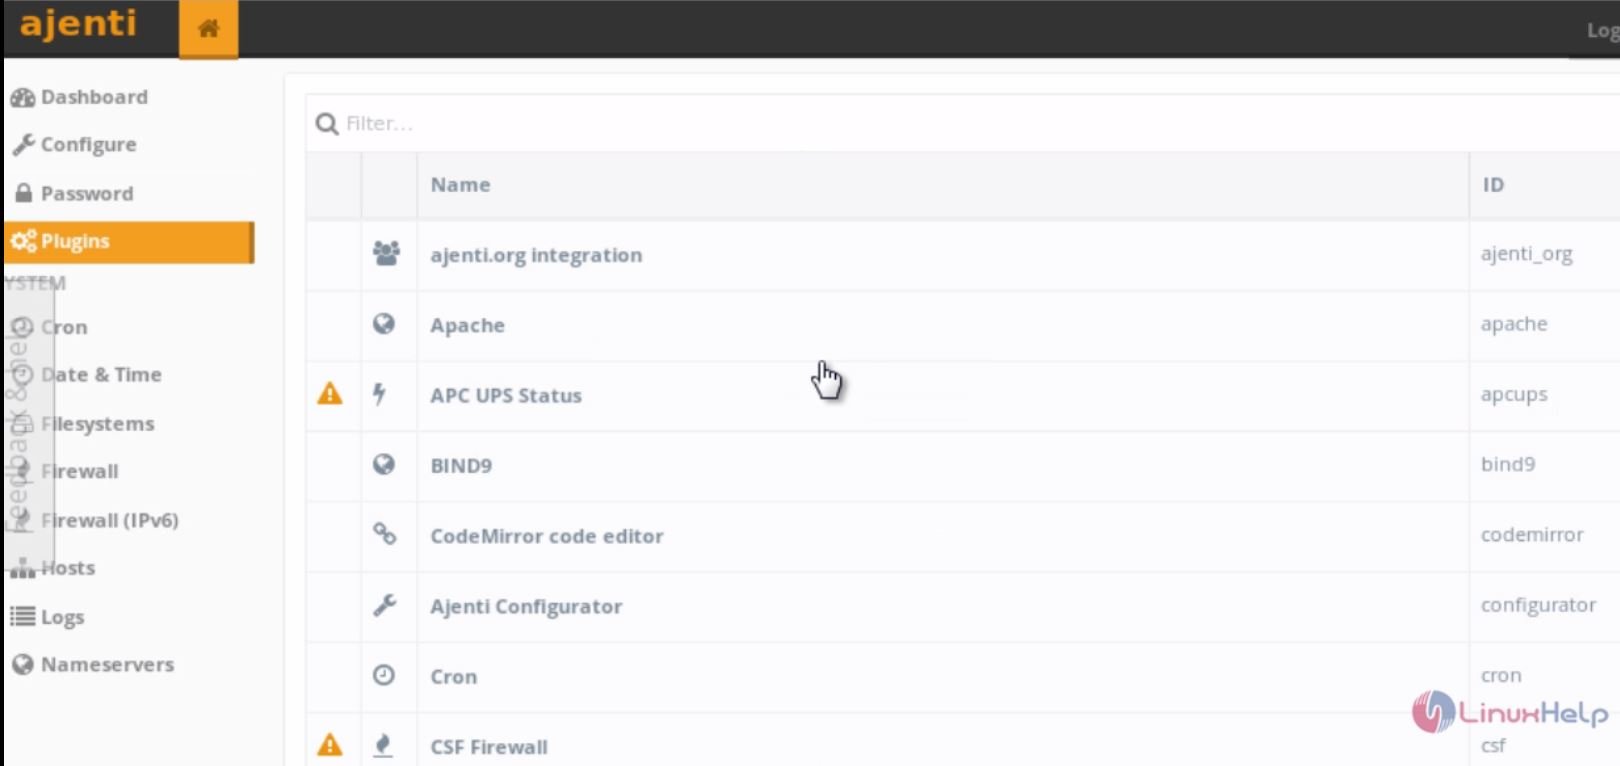Click the Plugins gears icon

pyautogui.click(x=23, y=241)
